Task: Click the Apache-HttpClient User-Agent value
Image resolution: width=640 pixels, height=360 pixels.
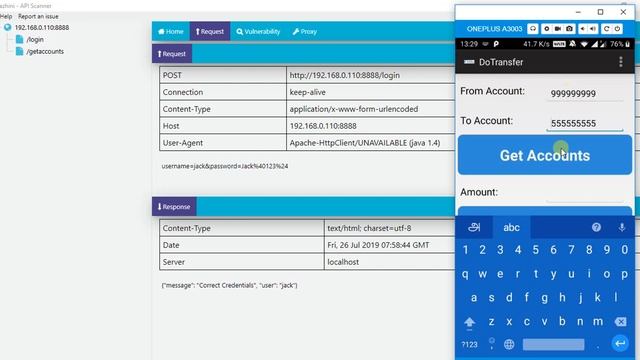Action: (365, 143)
